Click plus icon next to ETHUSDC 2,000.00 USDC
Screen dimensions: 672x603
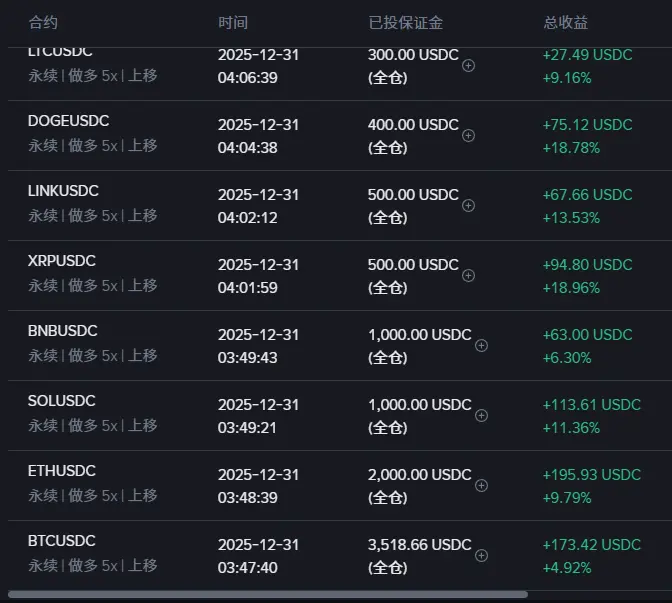point(481,485)
